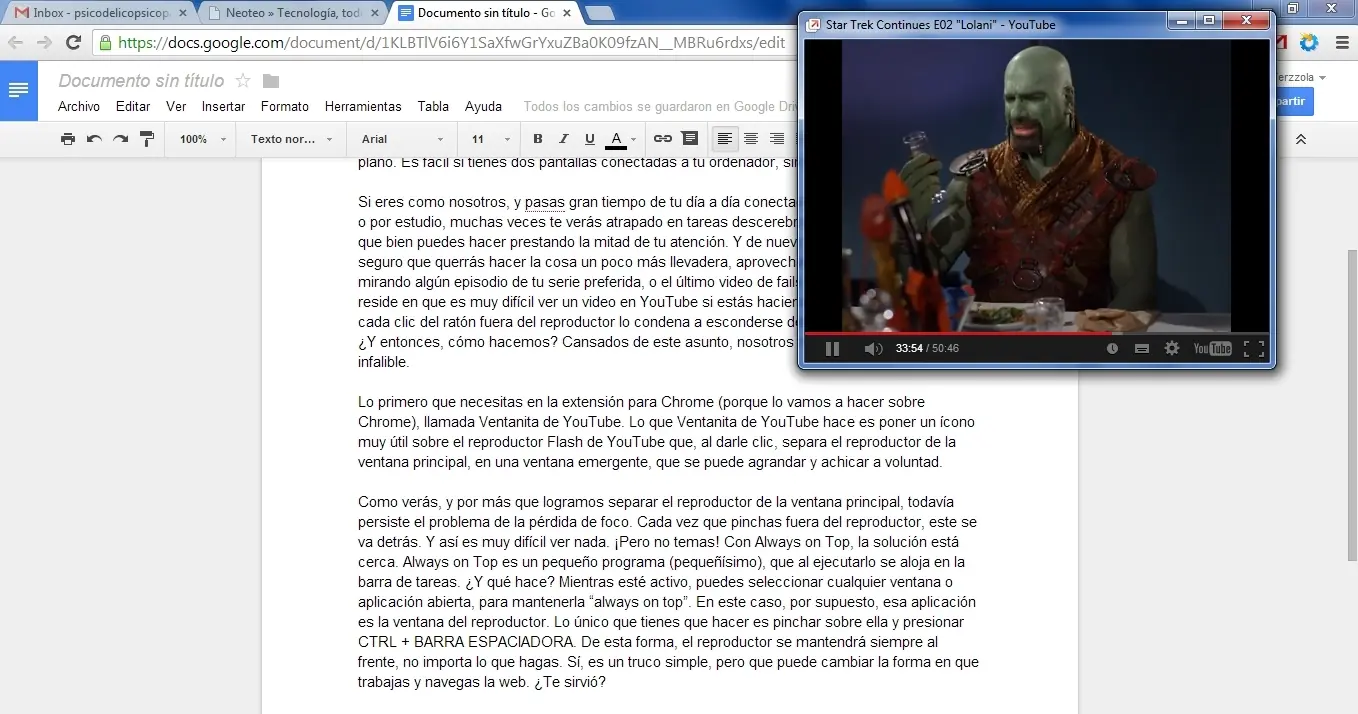
Task: Align text to the right
Action: pyautogui.click(x=777, y=139)
